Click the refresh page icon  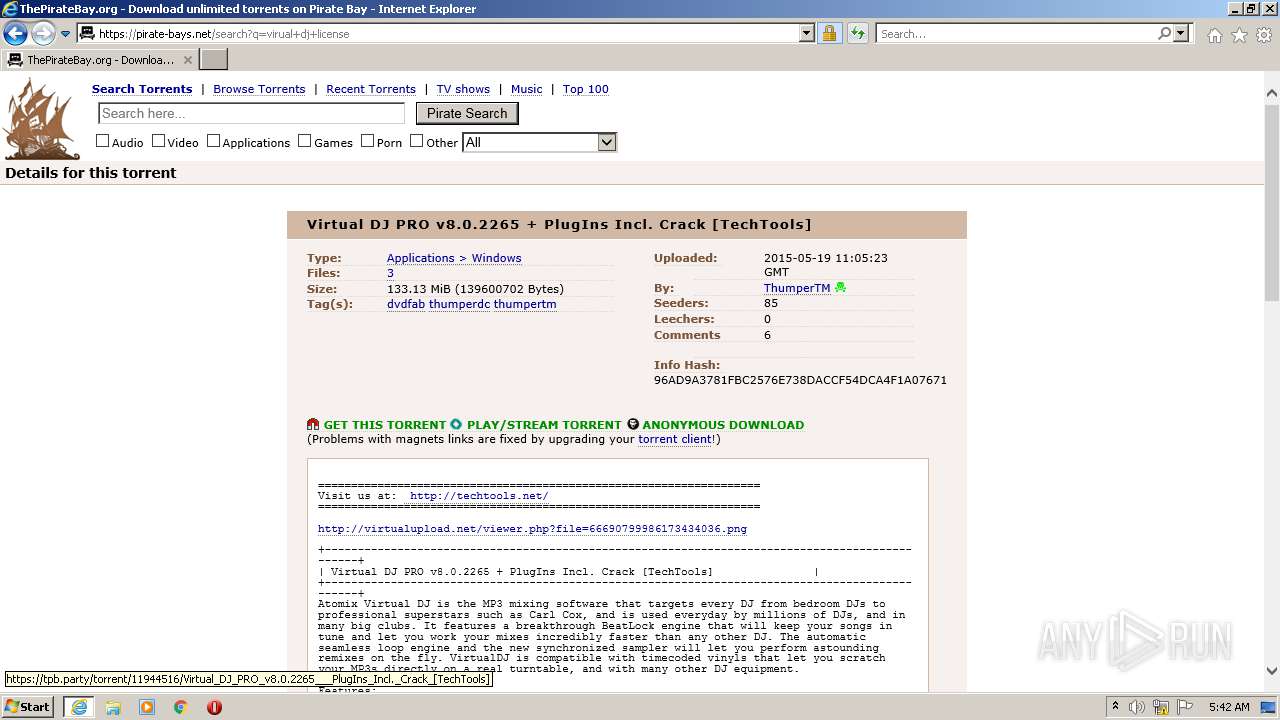pos(858,34)
